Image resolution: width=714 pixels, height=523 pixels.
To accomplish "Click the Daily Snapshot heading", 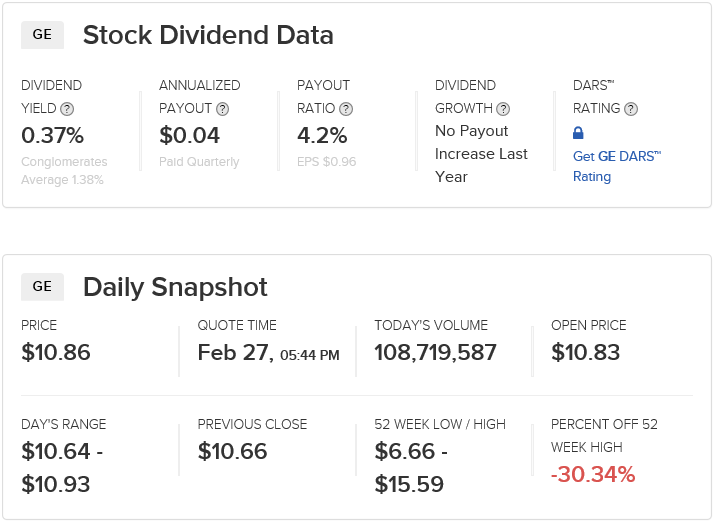I will pyautogui.click(x=175, y=287).
